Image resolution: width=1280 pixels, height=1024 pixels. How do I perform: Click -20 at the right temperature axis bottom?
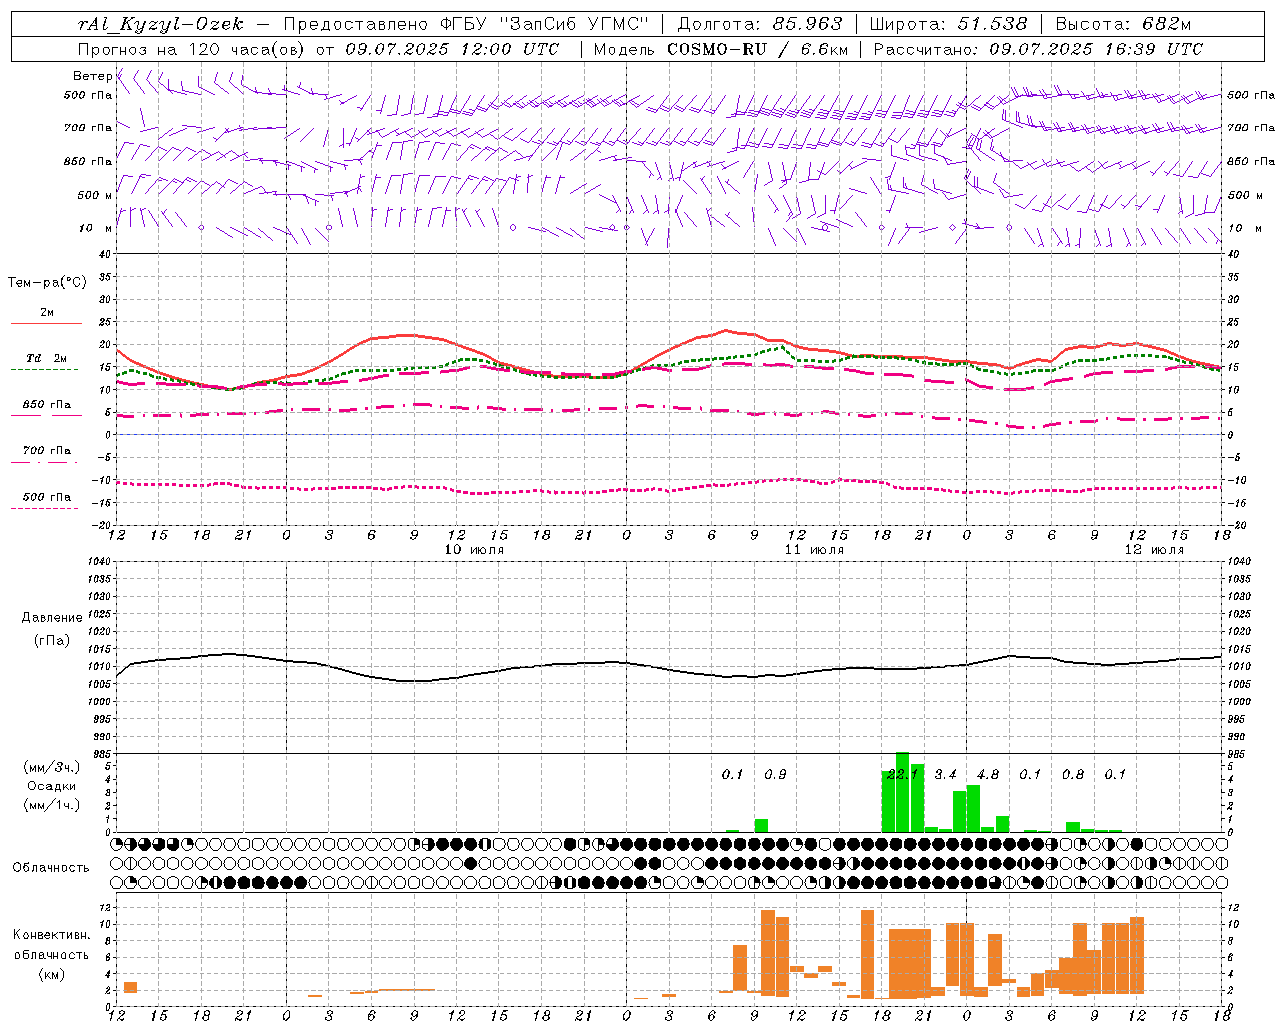[1236, 525]
